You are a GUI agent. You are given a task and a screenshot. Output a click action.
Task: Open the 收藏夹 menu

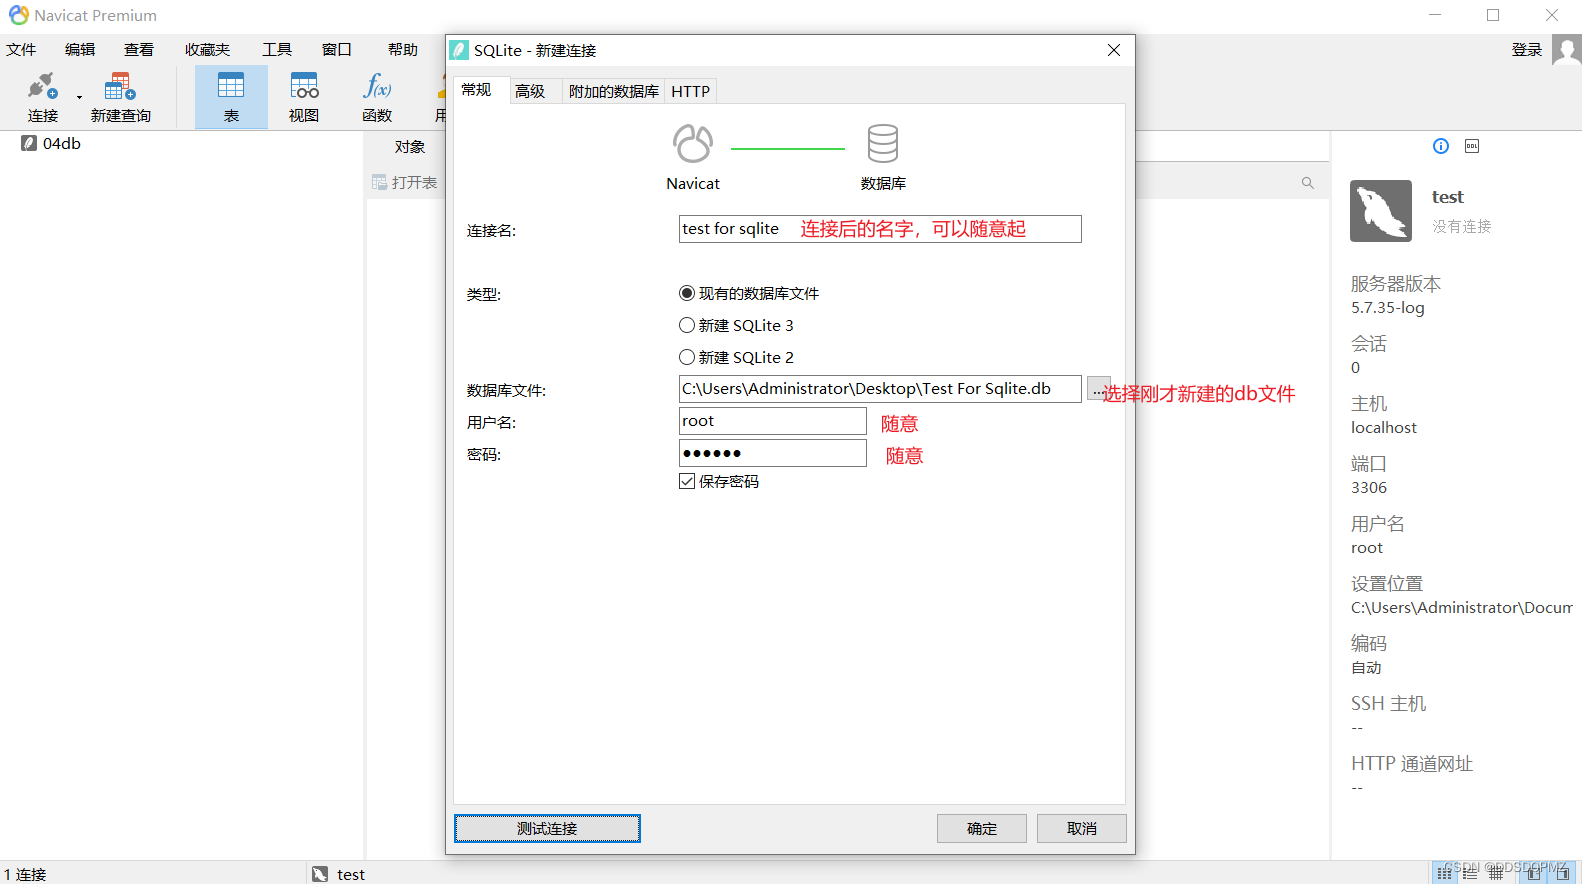pyautogui.click(x=207, y=50)
